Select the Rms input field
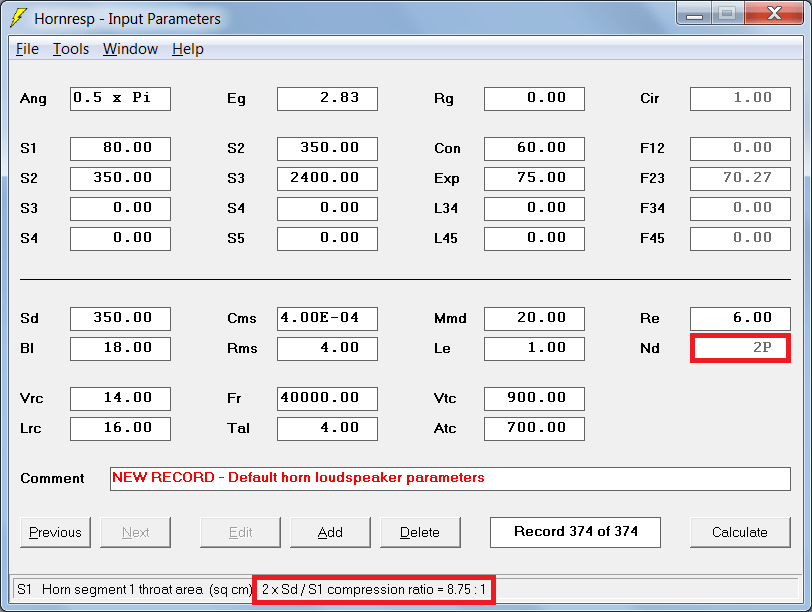Screen dimensions: 812x612 [x=327, y=348]
